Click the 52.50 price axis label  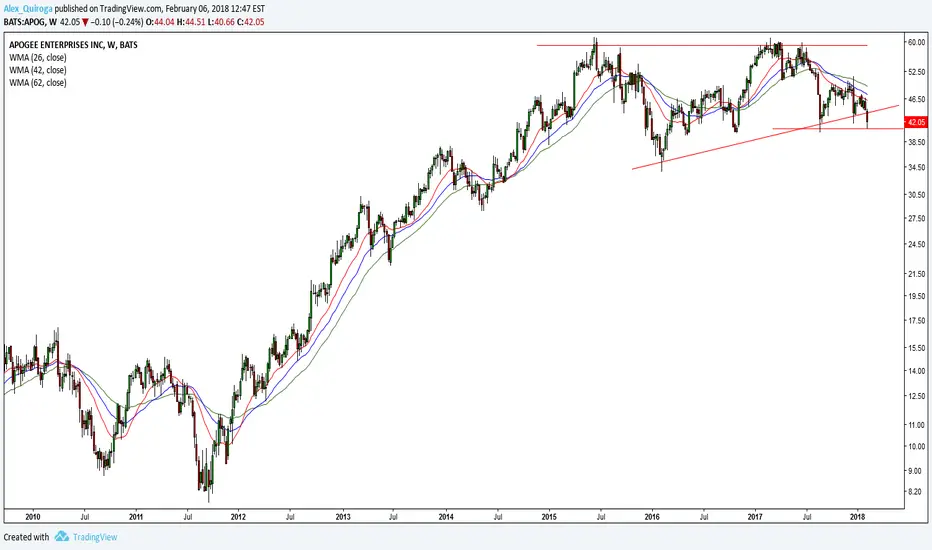(917, 71)
